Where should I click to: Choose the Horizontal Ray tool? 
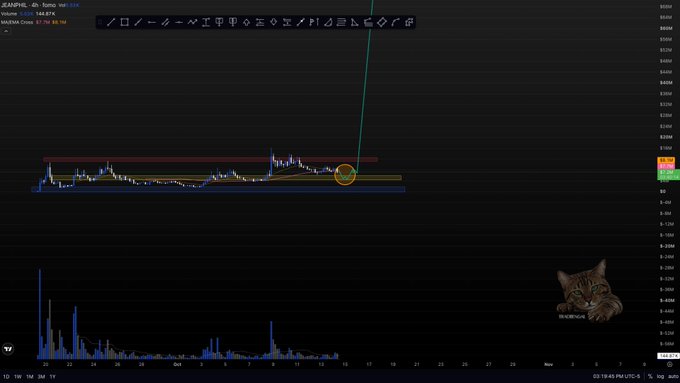click(x=151, y=22)
